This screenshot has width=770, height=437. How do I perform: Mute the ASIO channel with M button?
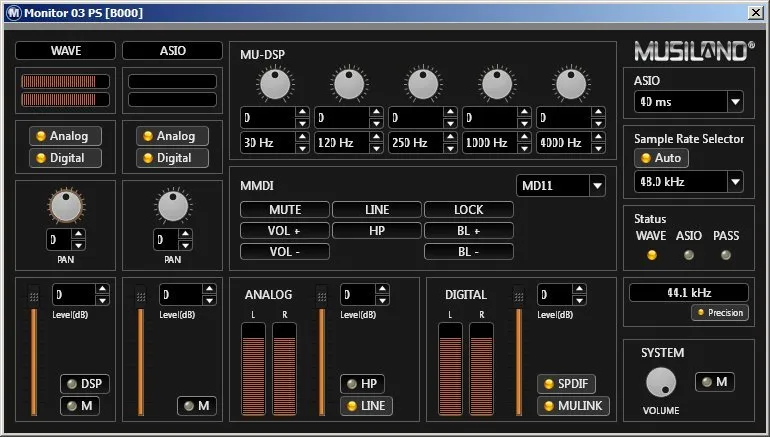click(x=197, y=406)
